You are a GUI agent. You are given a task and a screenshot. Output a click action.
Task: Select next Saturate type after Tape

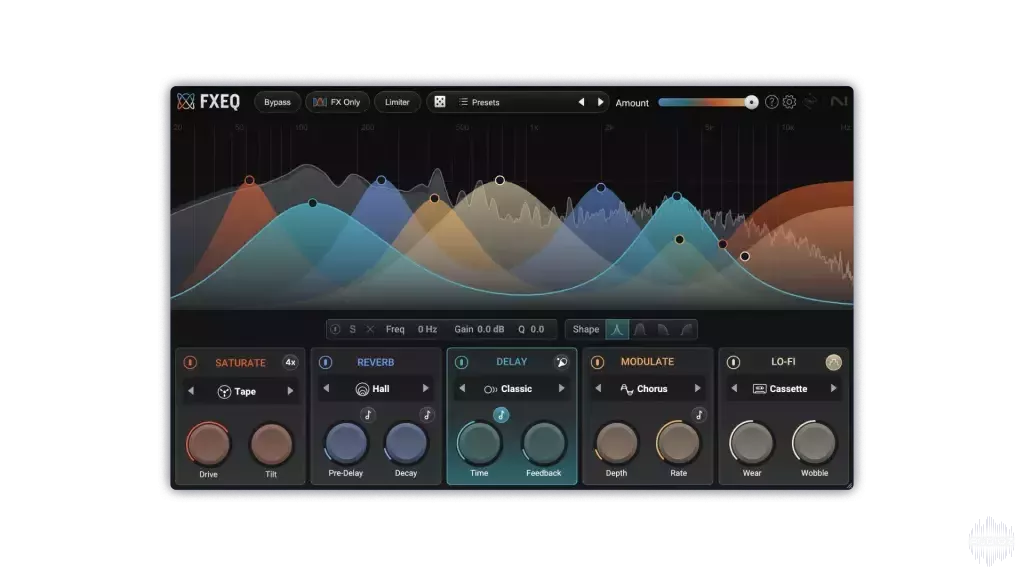point(290,391)
